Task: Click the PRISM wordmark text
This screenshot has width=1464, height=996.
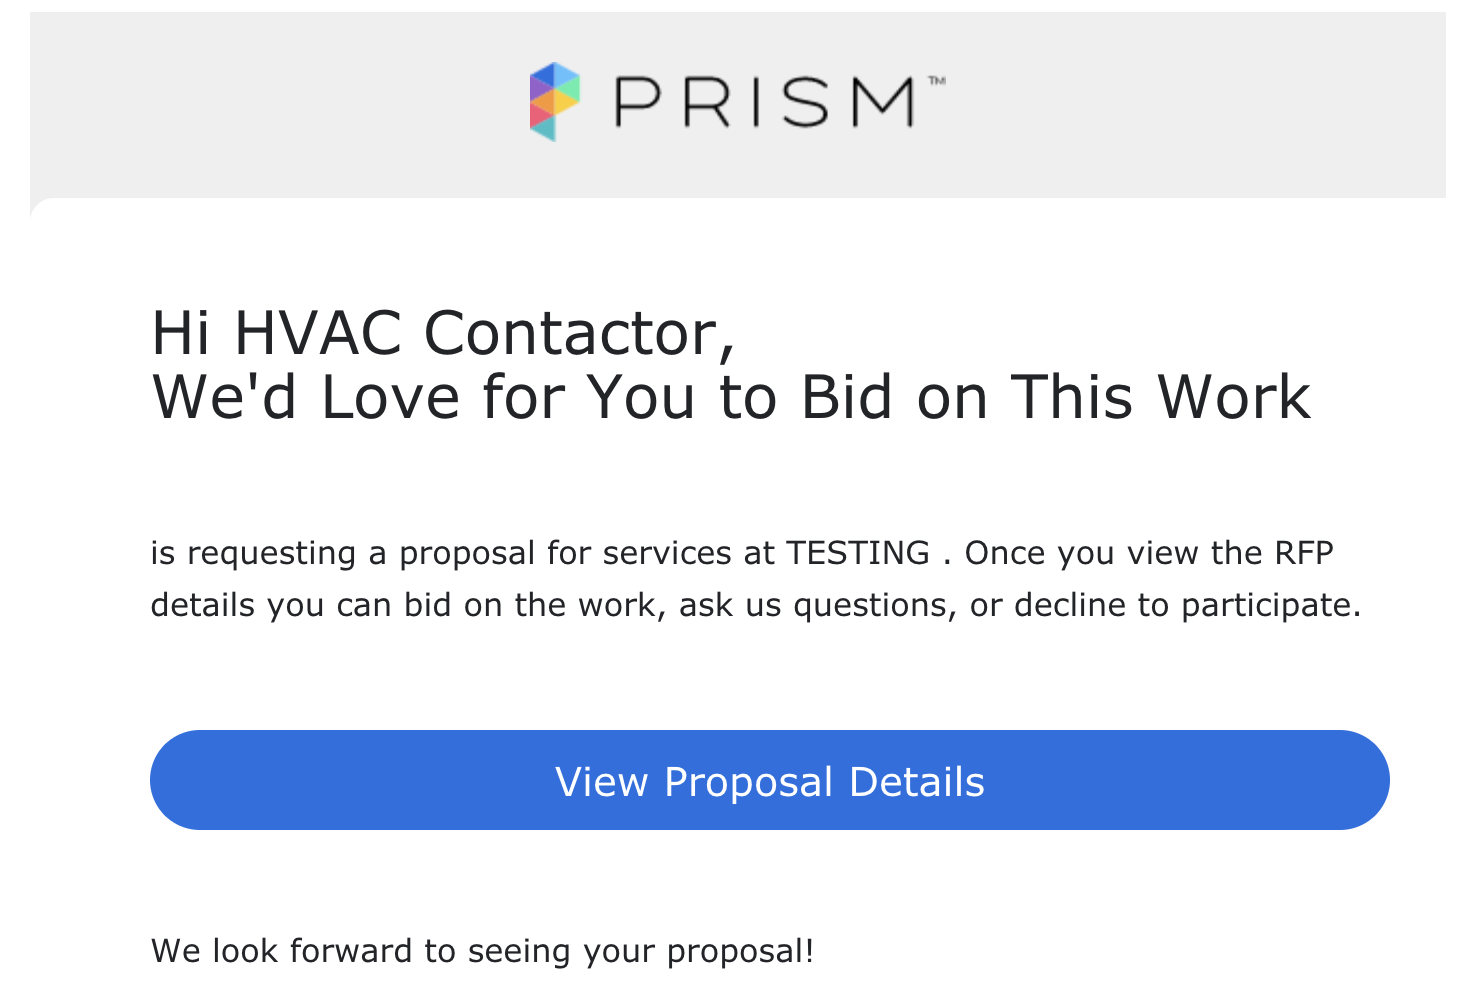Action: pyautogui.click(x=765, y=102)
